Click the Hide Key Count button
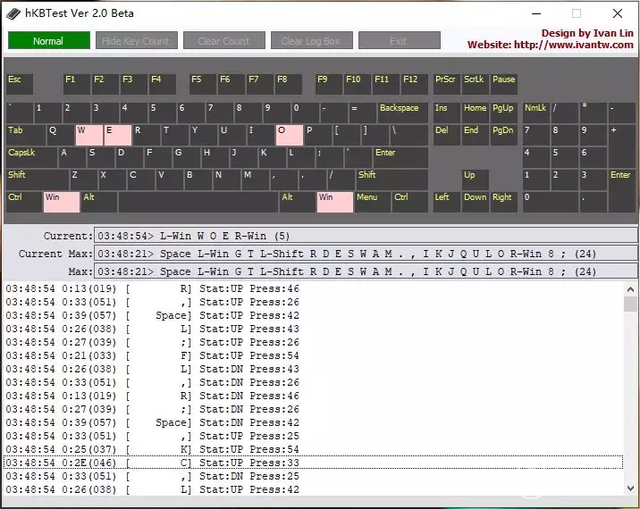The width and height of the screenshot is (640, 509). [137, 40]
